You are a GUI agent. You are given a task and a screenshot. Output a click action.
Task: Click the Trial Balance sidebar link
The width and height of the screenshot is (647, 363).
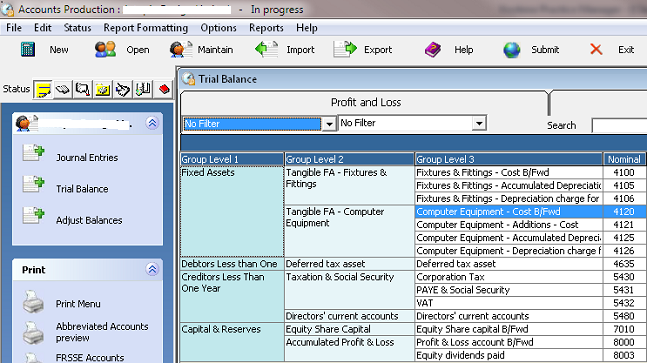pos(82,189)
